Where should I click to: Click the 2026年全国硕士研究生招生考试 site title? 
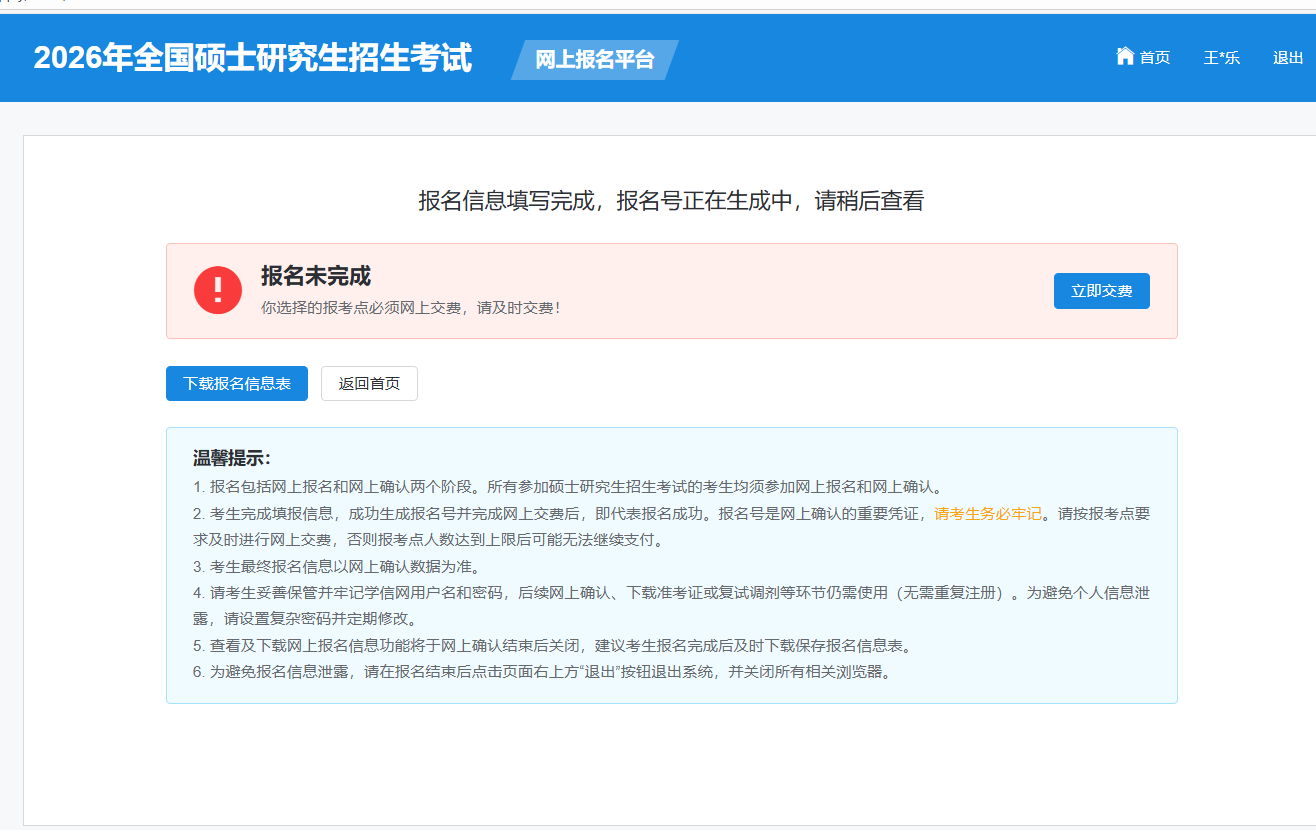(x=253, y=58)
